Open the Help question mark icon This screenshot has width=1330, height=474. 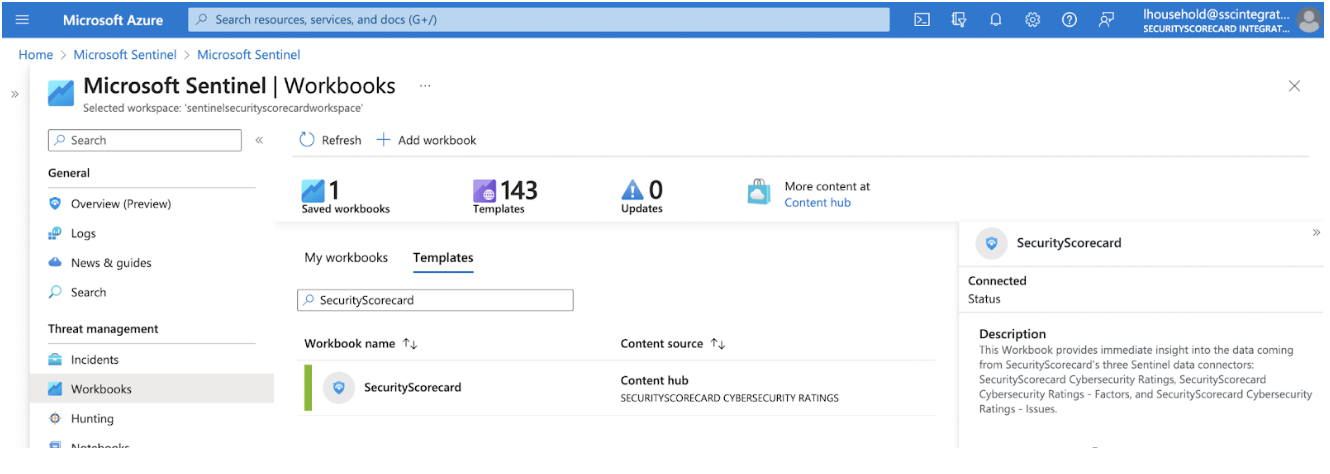click(1069, 20)
